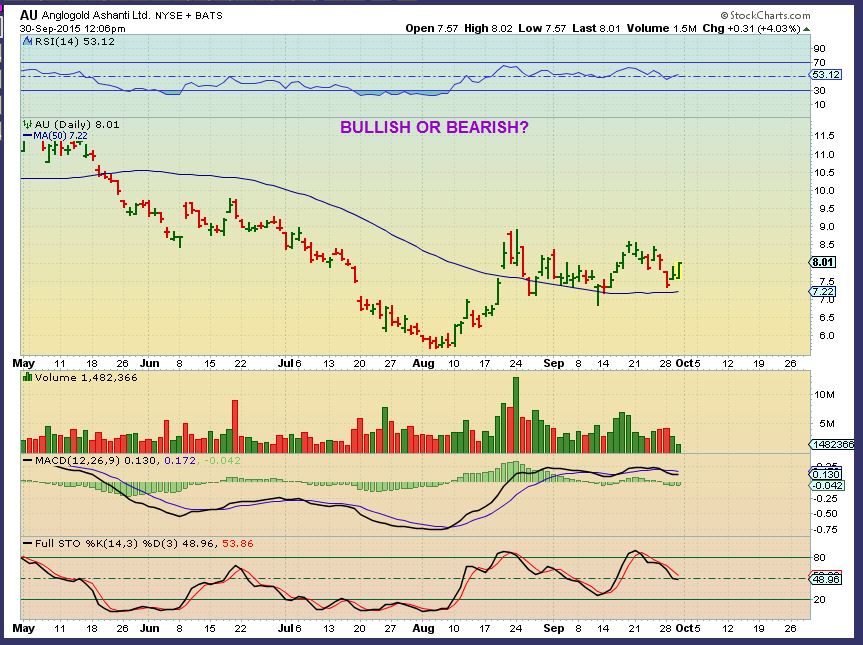This screenshot has width=863, height=645.
Task: Click the Low 7.57 value
Action: click(x=542, y=29)
